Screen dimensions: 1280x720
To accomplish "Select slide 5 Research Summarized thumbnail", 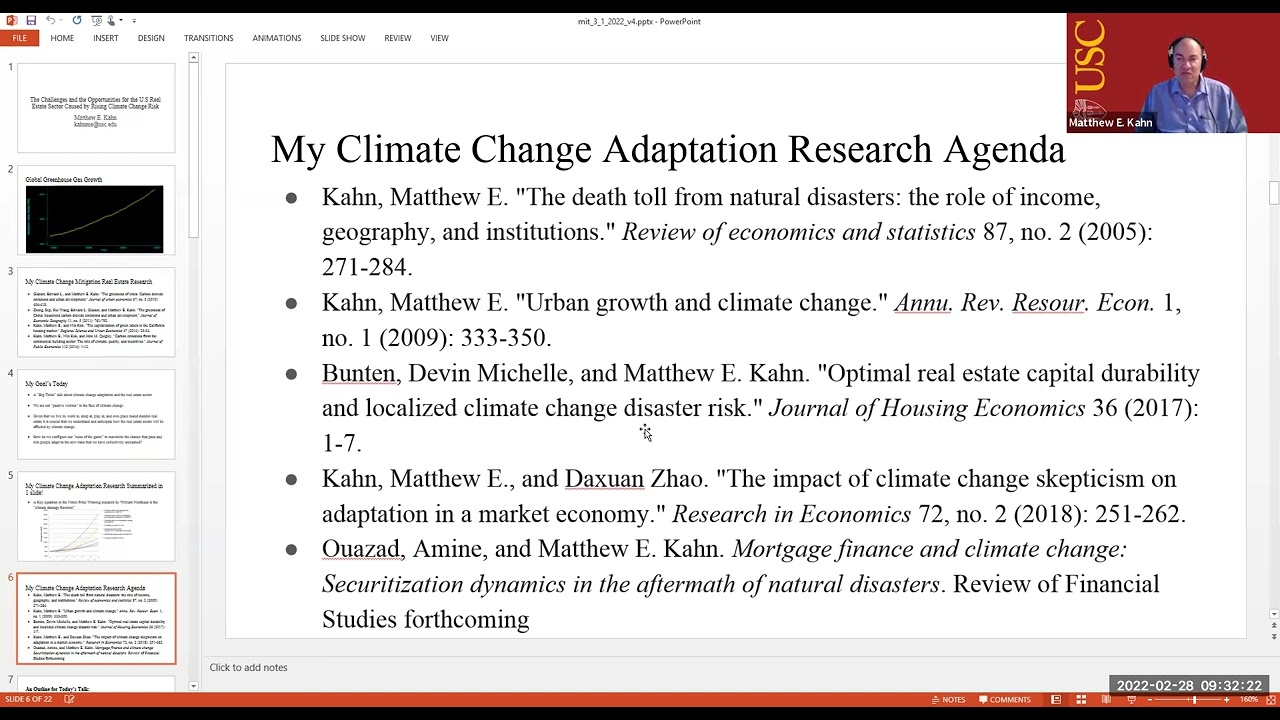I will [x=95, y=516].
